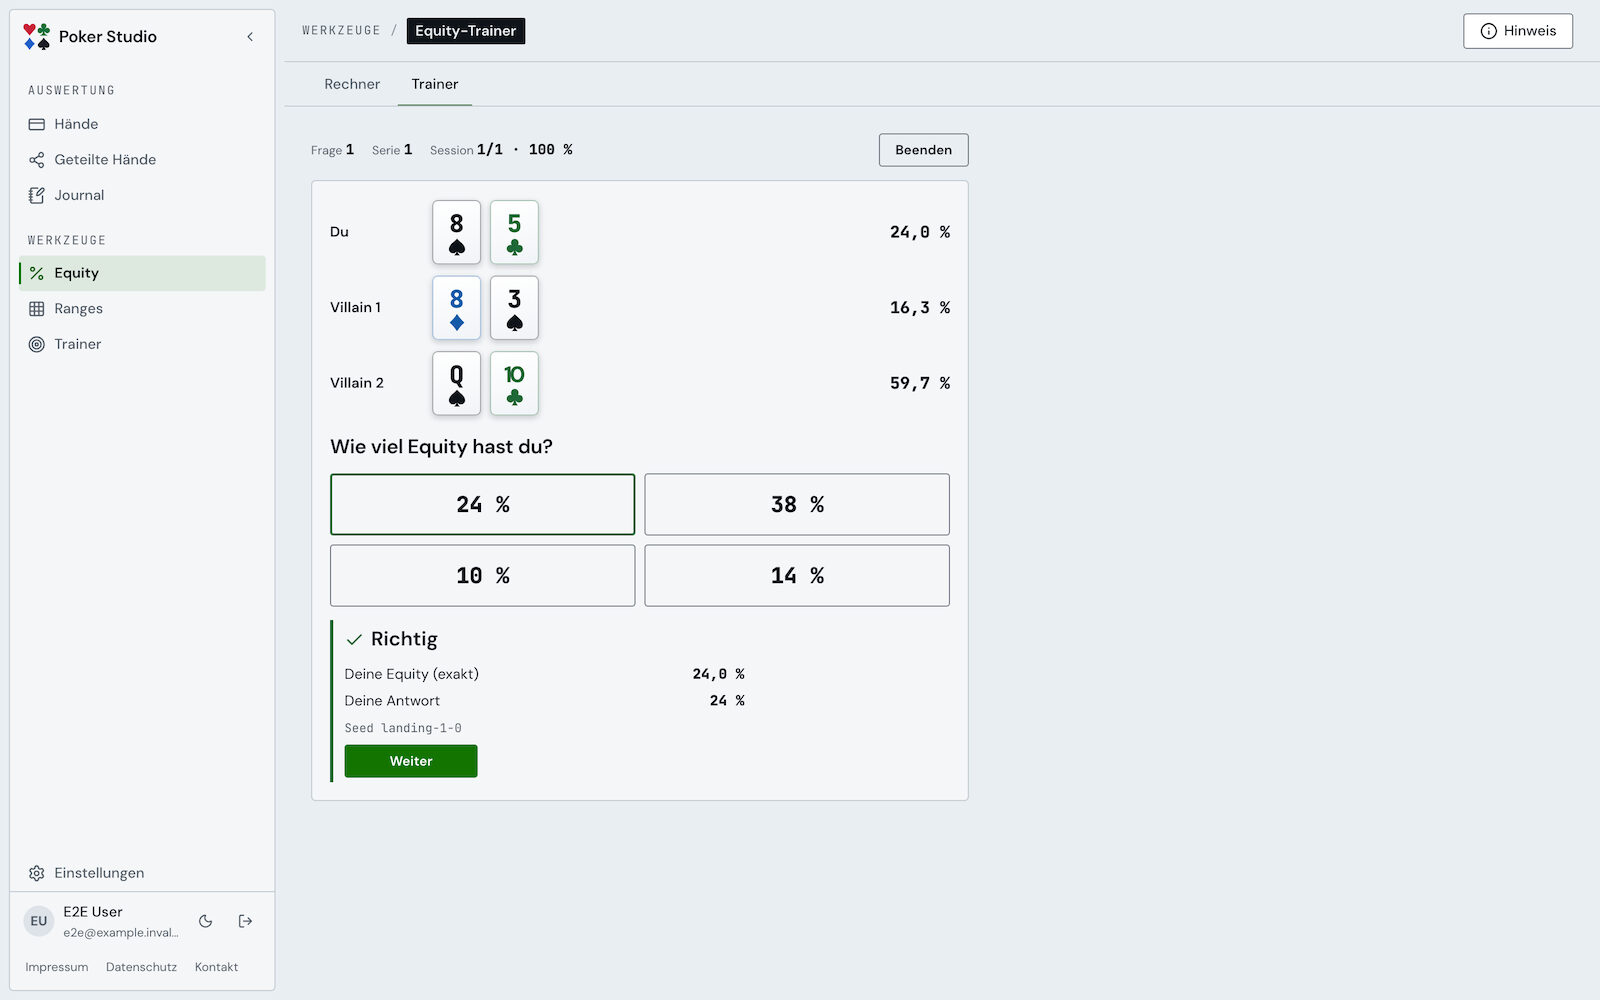
Task: Switch to the Rechner tab
Action: pyautogui.click(x=352, y=84)
